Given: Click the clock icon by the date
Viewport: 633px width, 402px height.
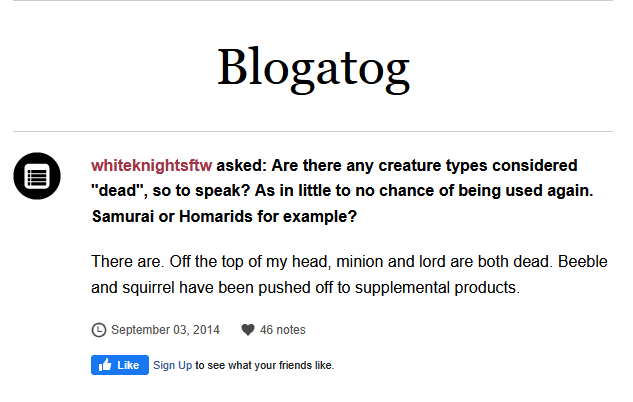Looking at the screenshot, I should pos(98,330).
